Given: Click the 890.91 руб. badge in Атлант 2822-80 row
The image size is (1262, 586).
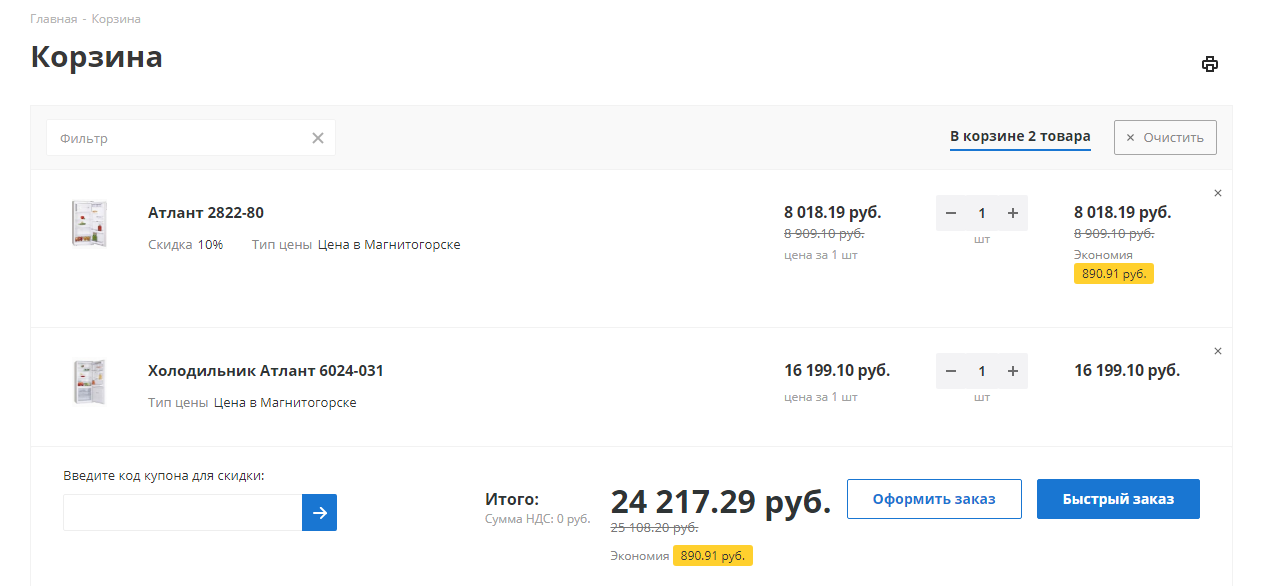Looking at the screenshot, I should pyautogui.click(x=1114, y=274).
